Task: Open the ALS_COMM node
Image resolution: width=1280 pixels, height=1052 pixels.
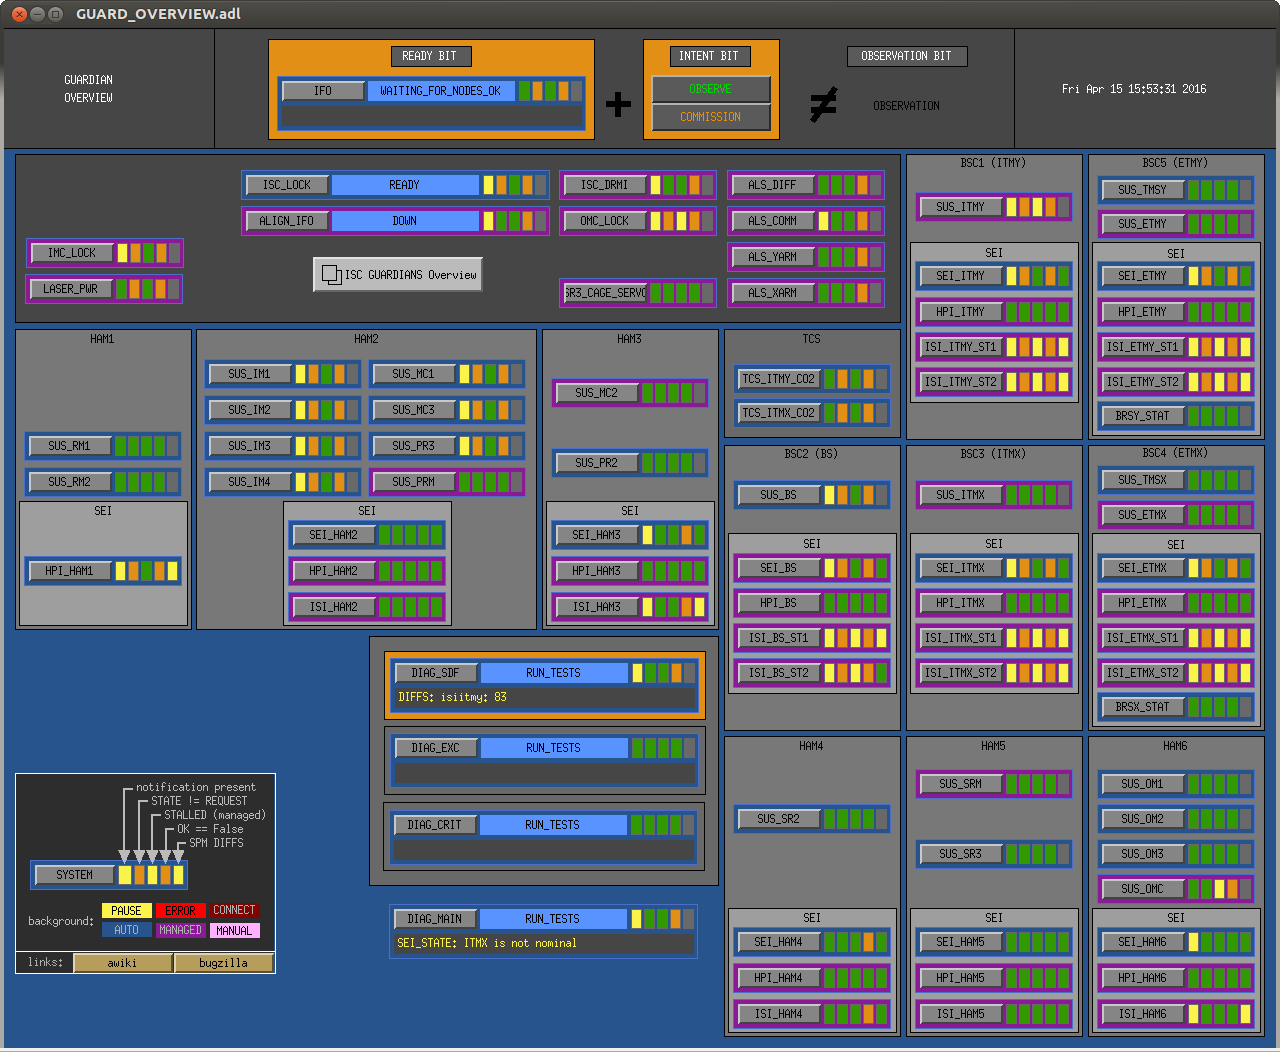Action: 773,221
